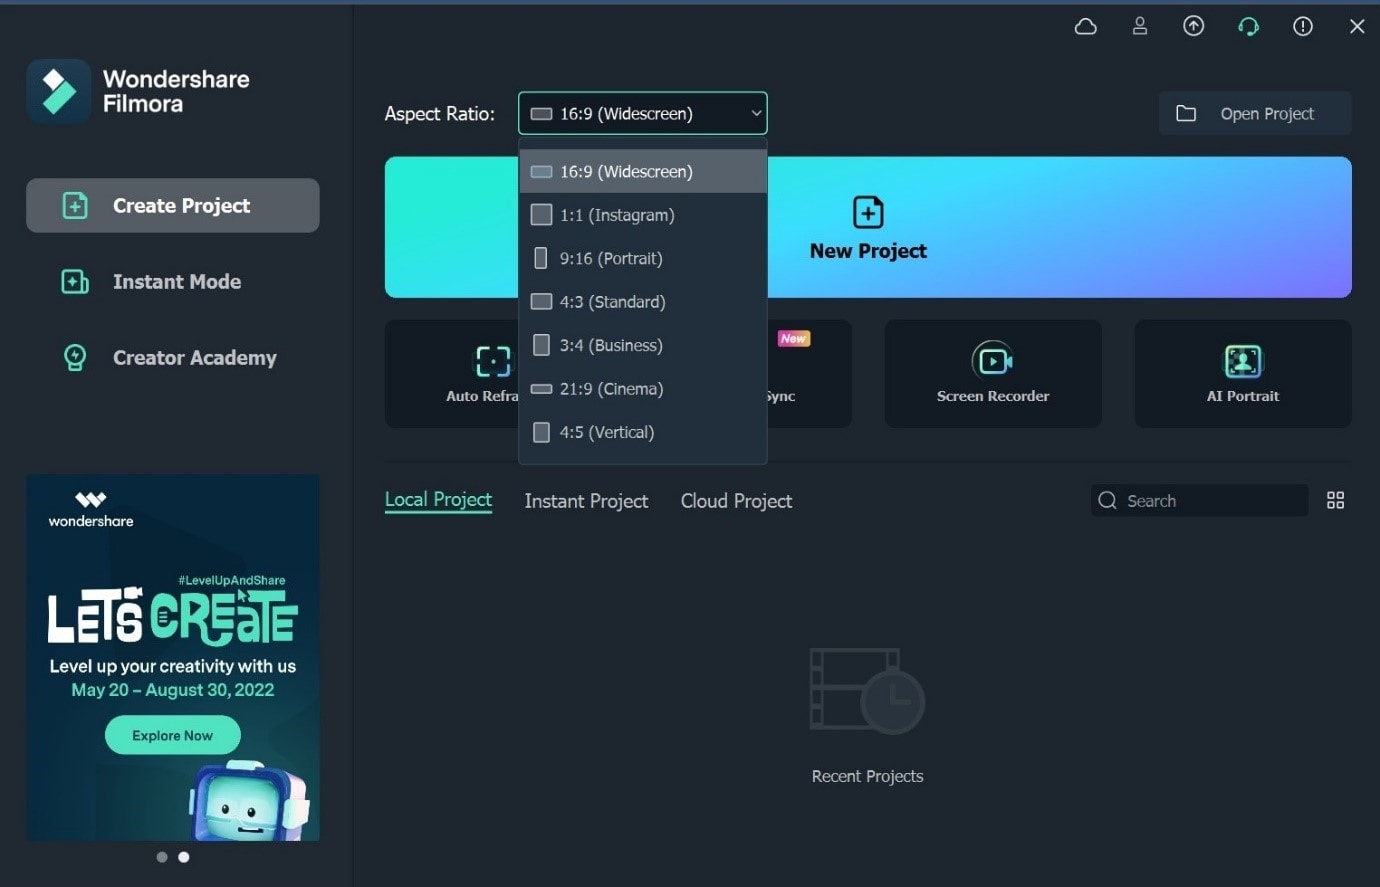
Task: Choose 9:16 (Portrait) aspect ratio
Action: click(x=610, y=258)
